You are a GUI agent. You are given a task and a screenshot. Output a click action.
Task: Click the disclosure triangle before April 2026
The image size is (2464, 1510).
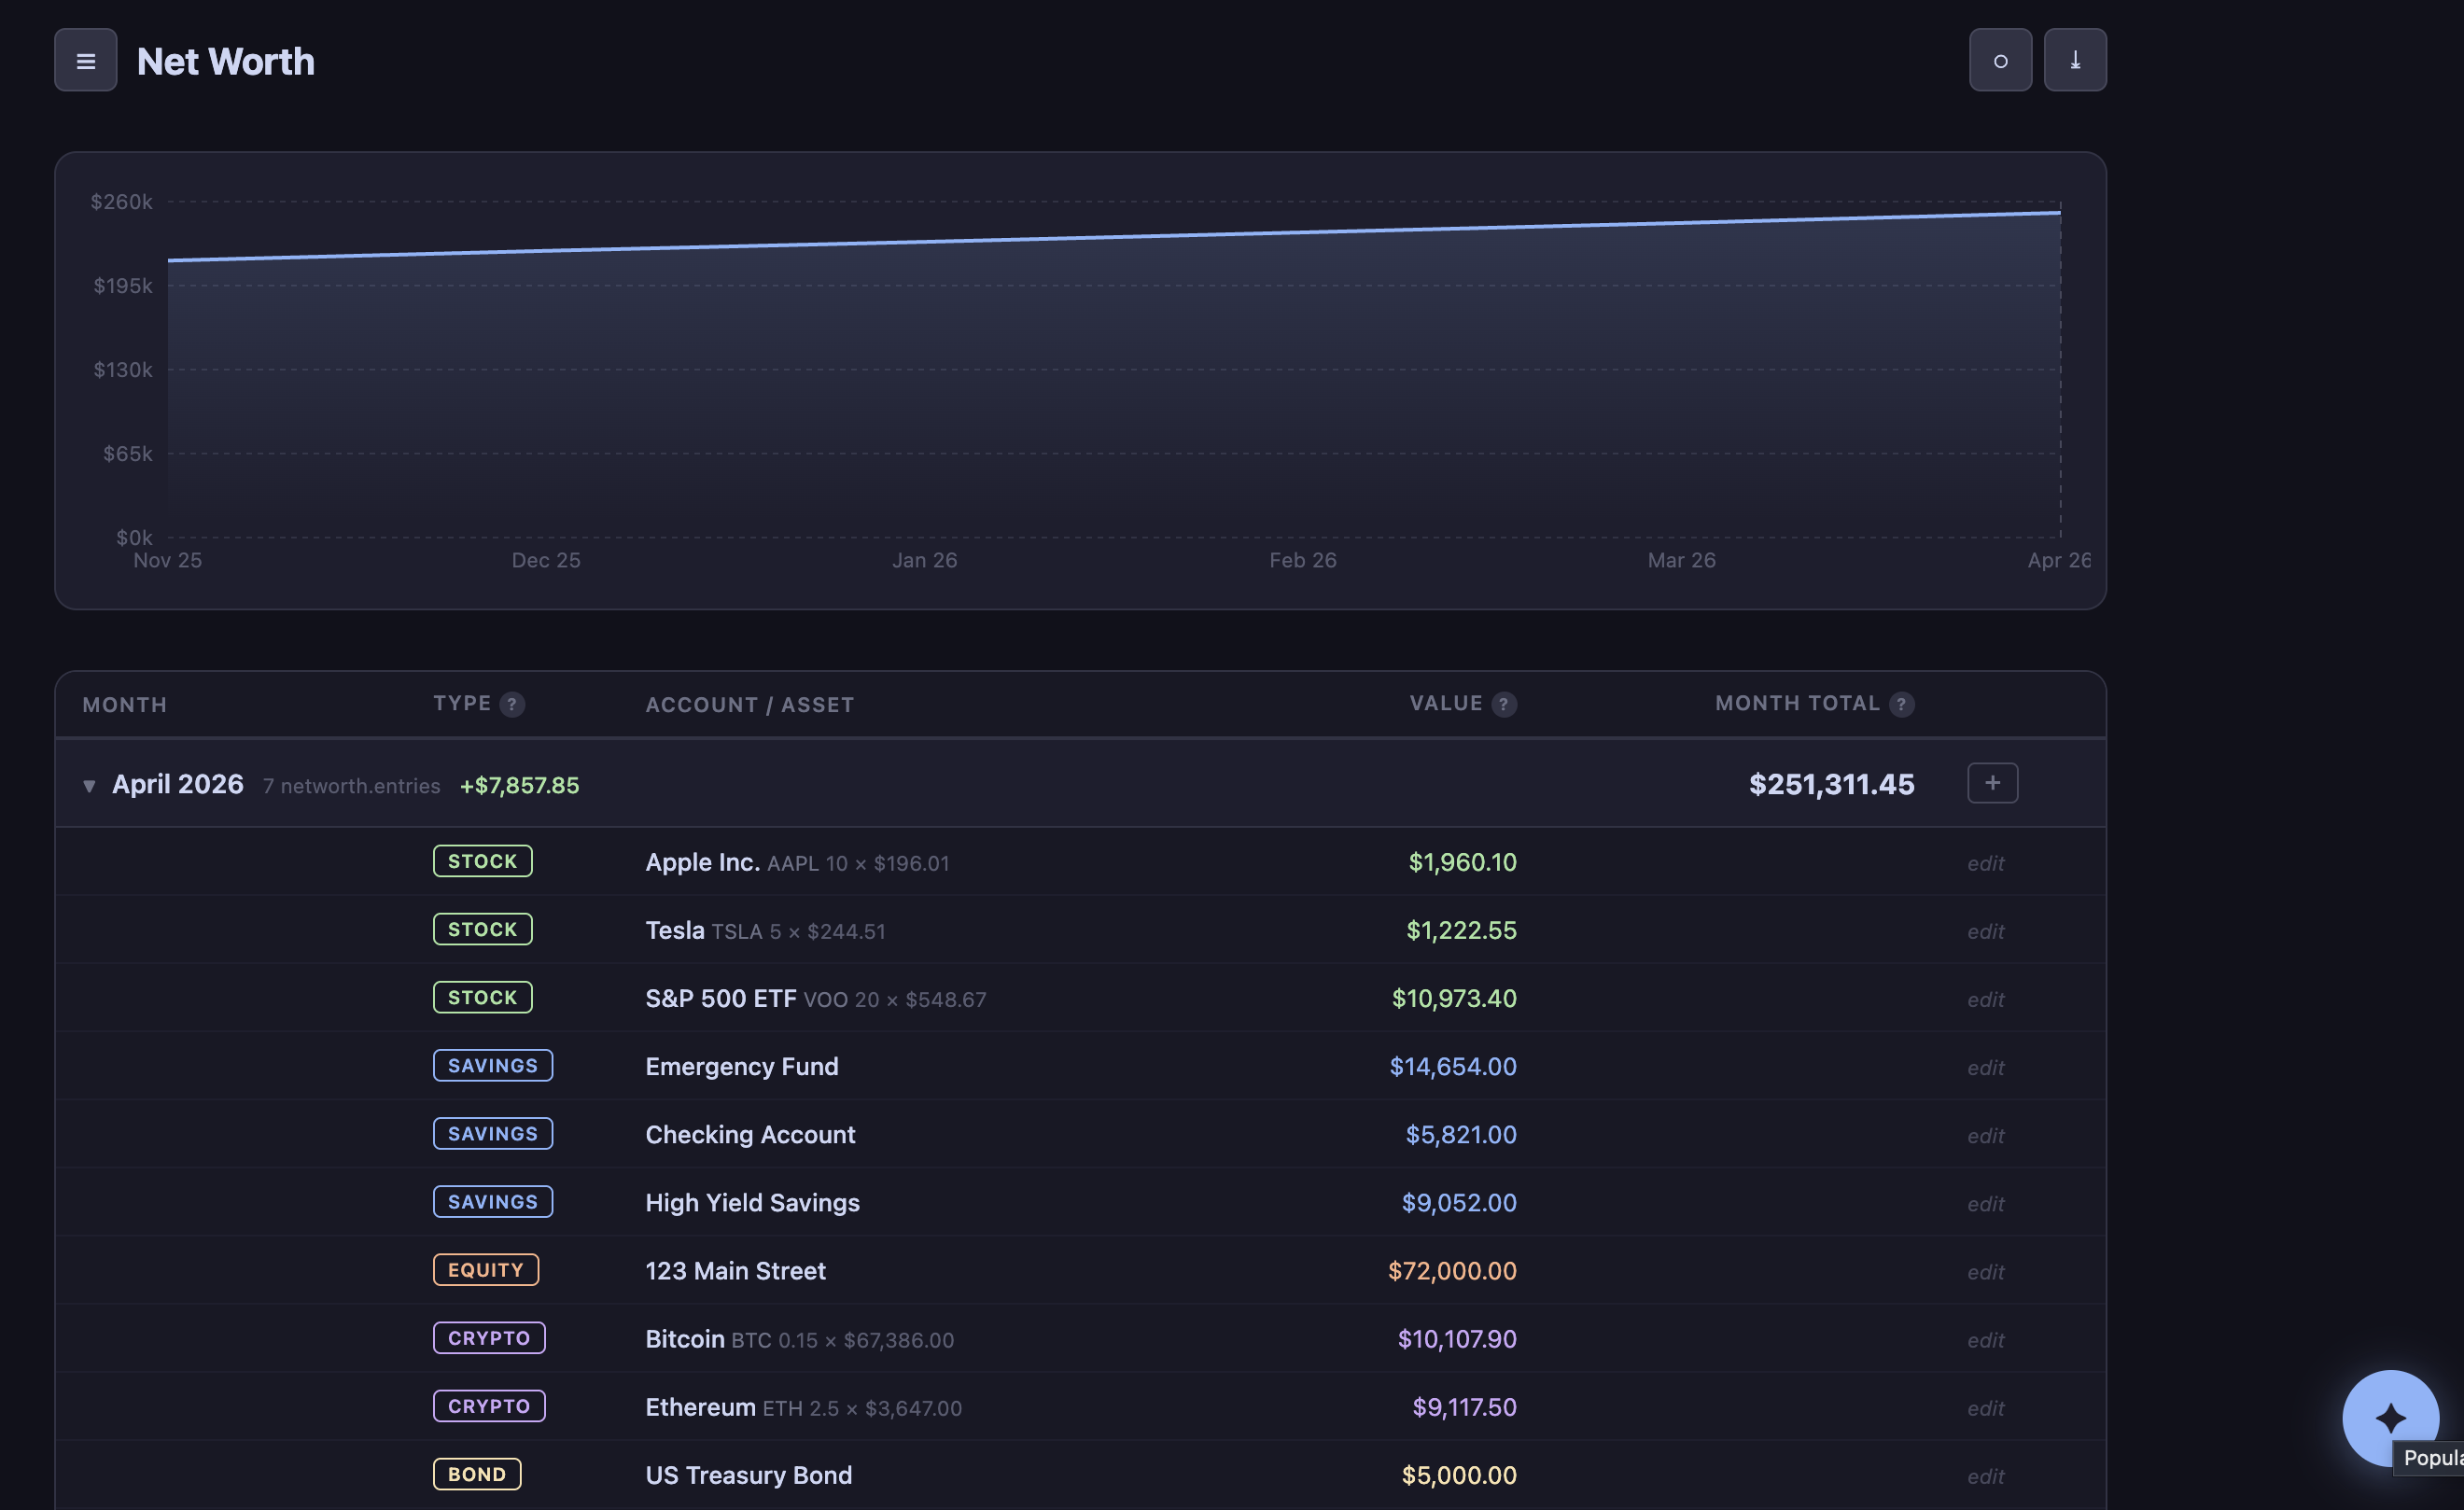pyautogui.click(x=90, y=785)
